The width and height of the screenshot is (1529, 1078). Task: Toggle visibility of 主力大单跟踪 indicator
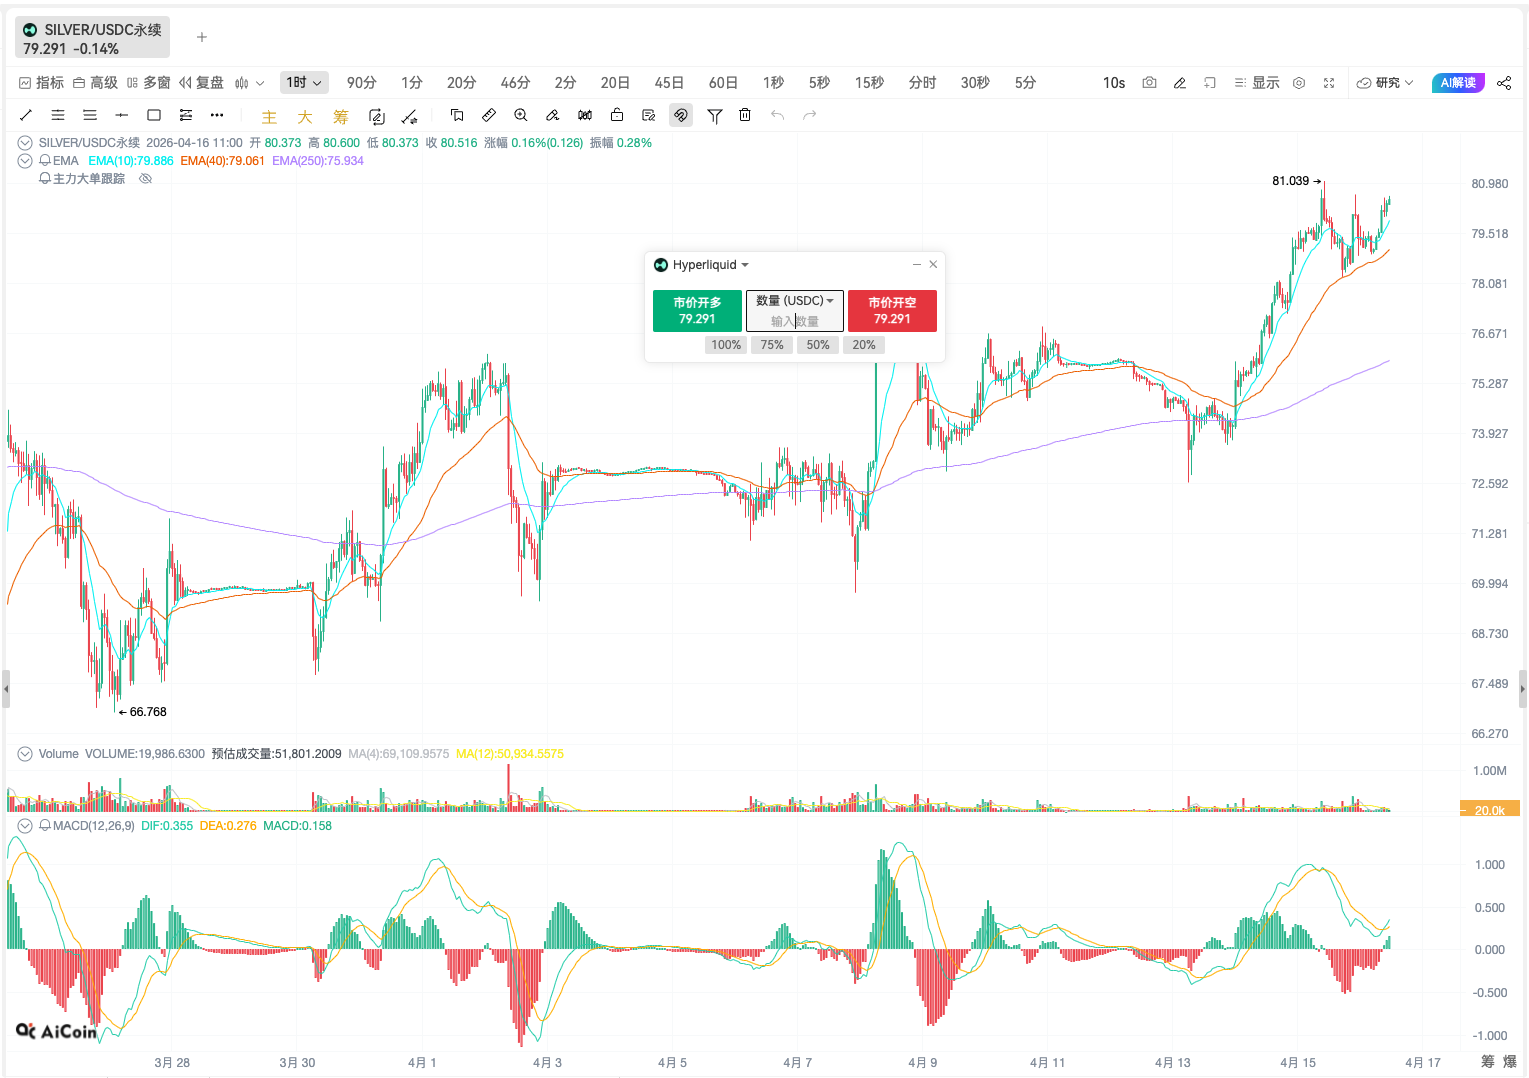[146, 179]
